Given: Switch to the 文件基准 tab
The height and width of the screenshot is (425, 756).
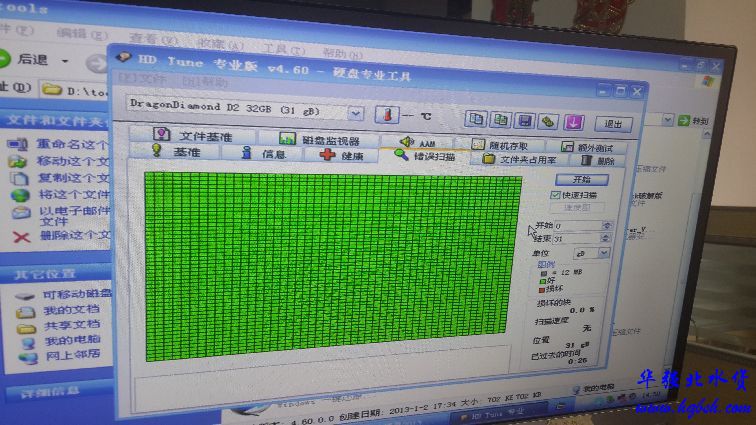Looking at the screenshot, I should (x=193, y=135).
